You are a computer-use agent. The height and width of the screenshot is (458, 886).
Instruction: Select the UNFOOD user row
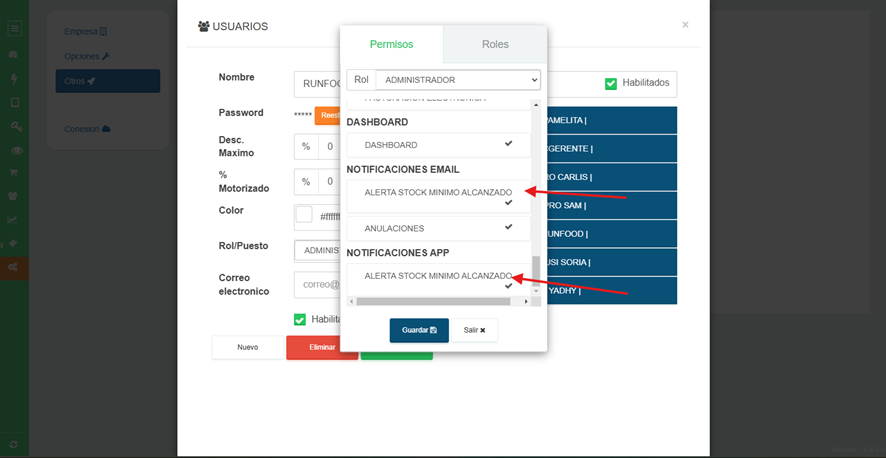coord(612,234)
